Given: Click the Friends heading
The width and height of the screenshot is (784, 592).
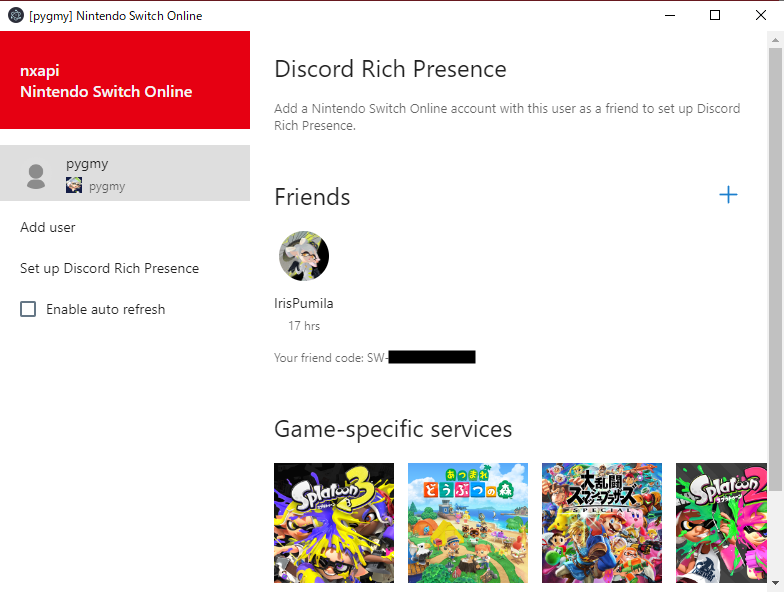Looking at the screenshot, I should [312, 197].
